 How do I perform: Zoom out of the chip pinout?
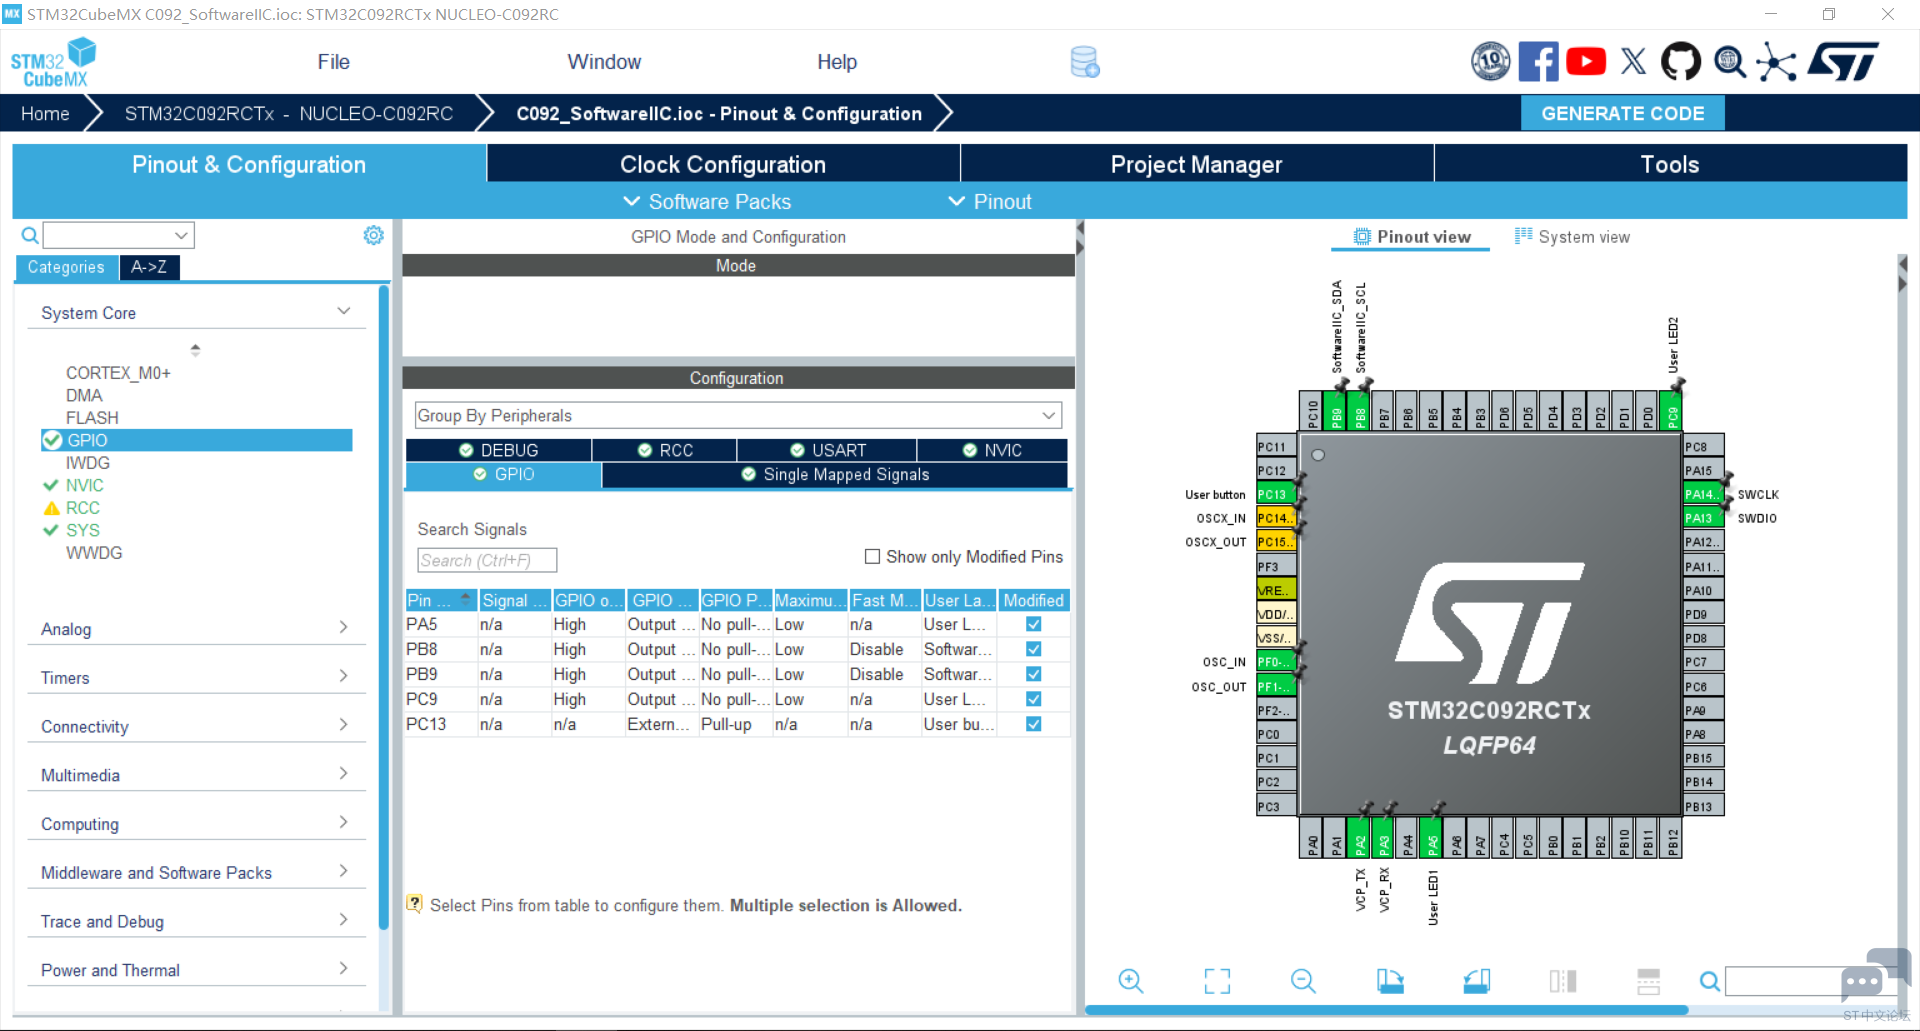(1303, 981)
